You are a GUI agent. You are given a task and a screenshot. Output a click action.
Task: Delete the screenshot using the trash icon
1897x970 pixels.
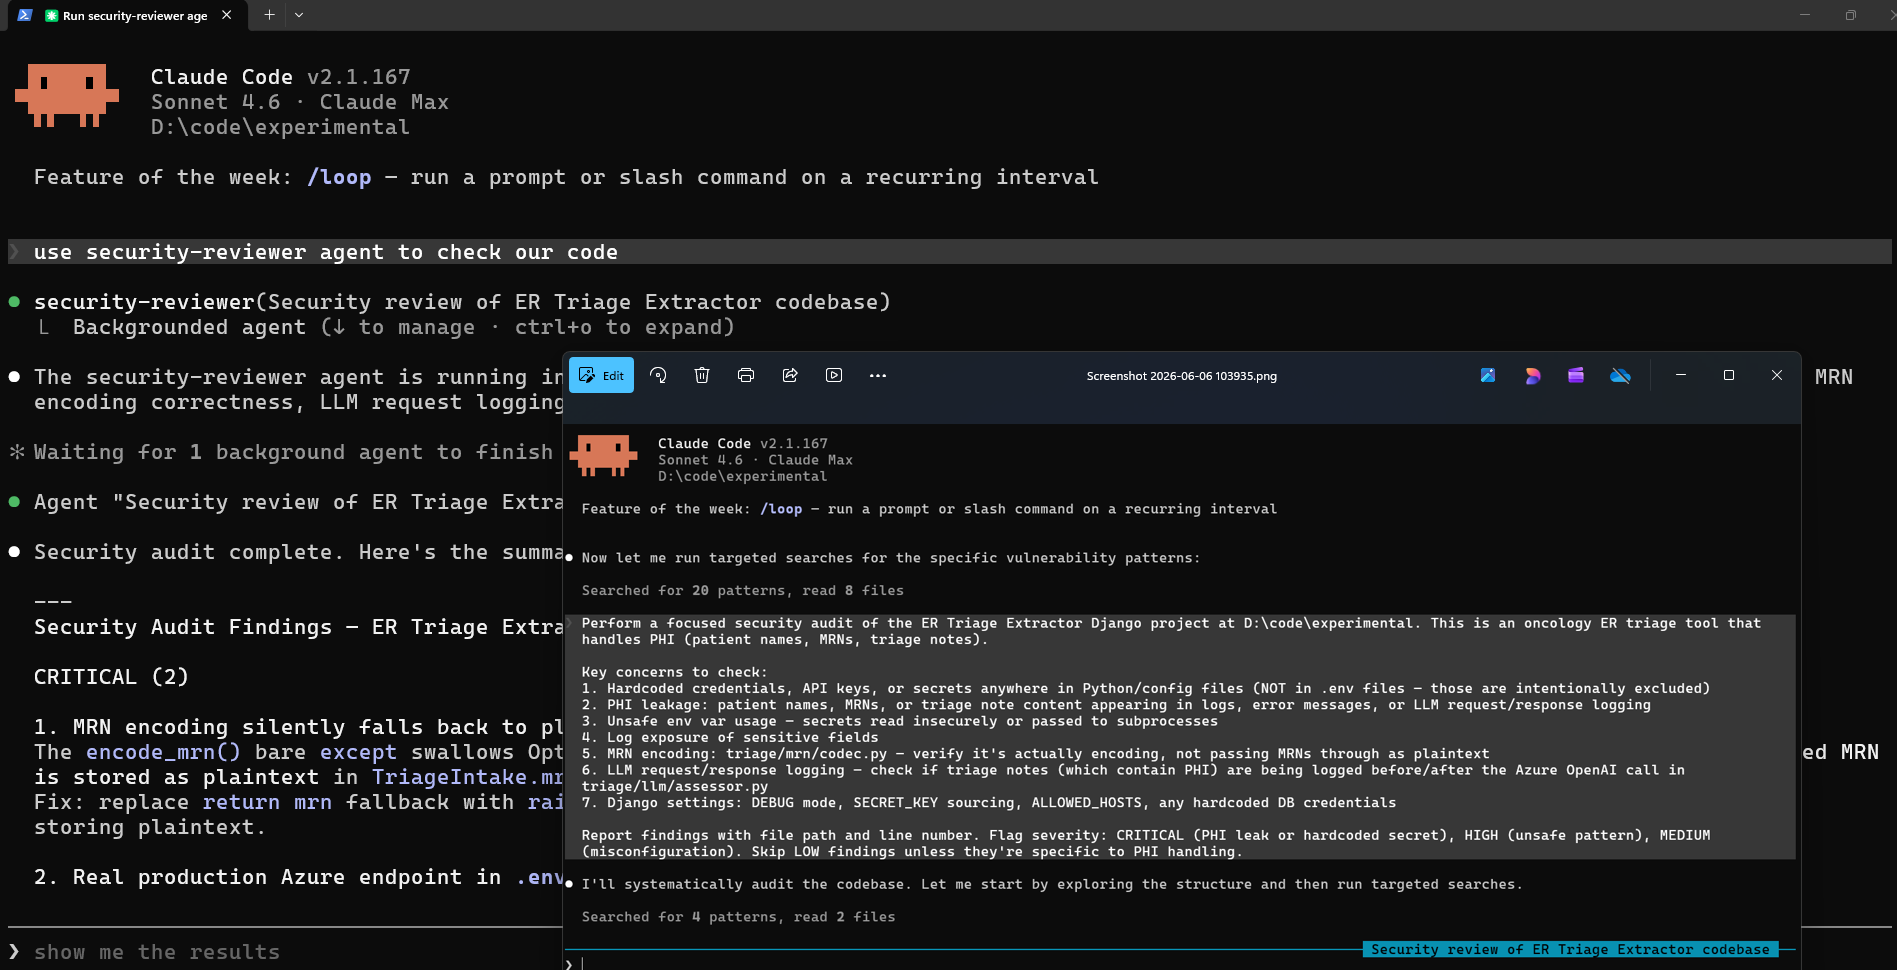[702, 375]
